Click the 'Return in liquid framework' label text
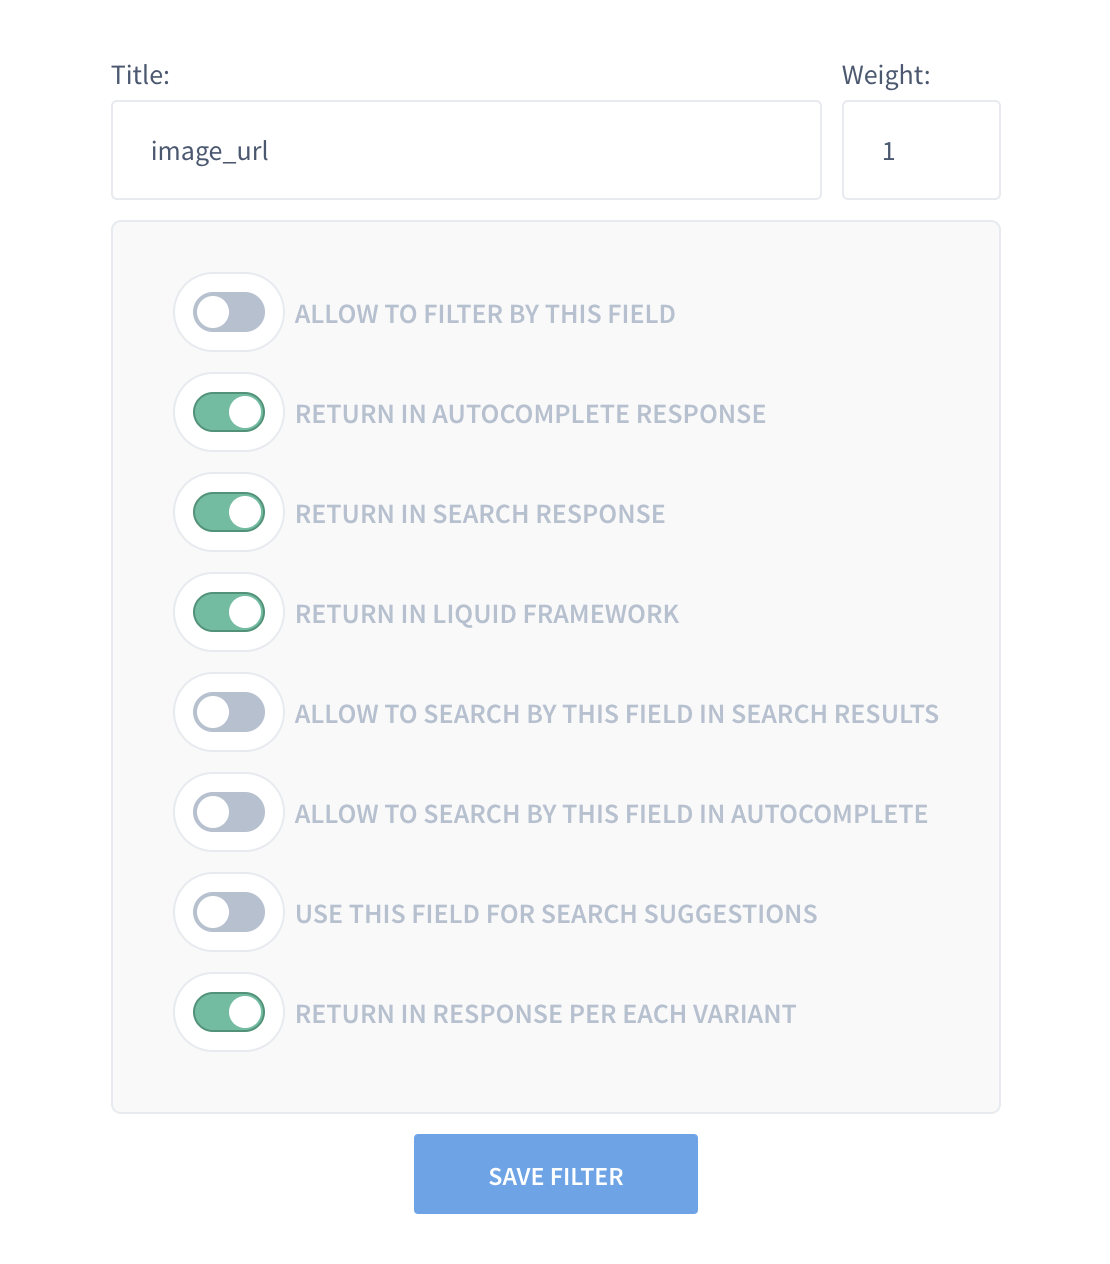Viewport: 1110px width, 1264px height. coord(487,614)
